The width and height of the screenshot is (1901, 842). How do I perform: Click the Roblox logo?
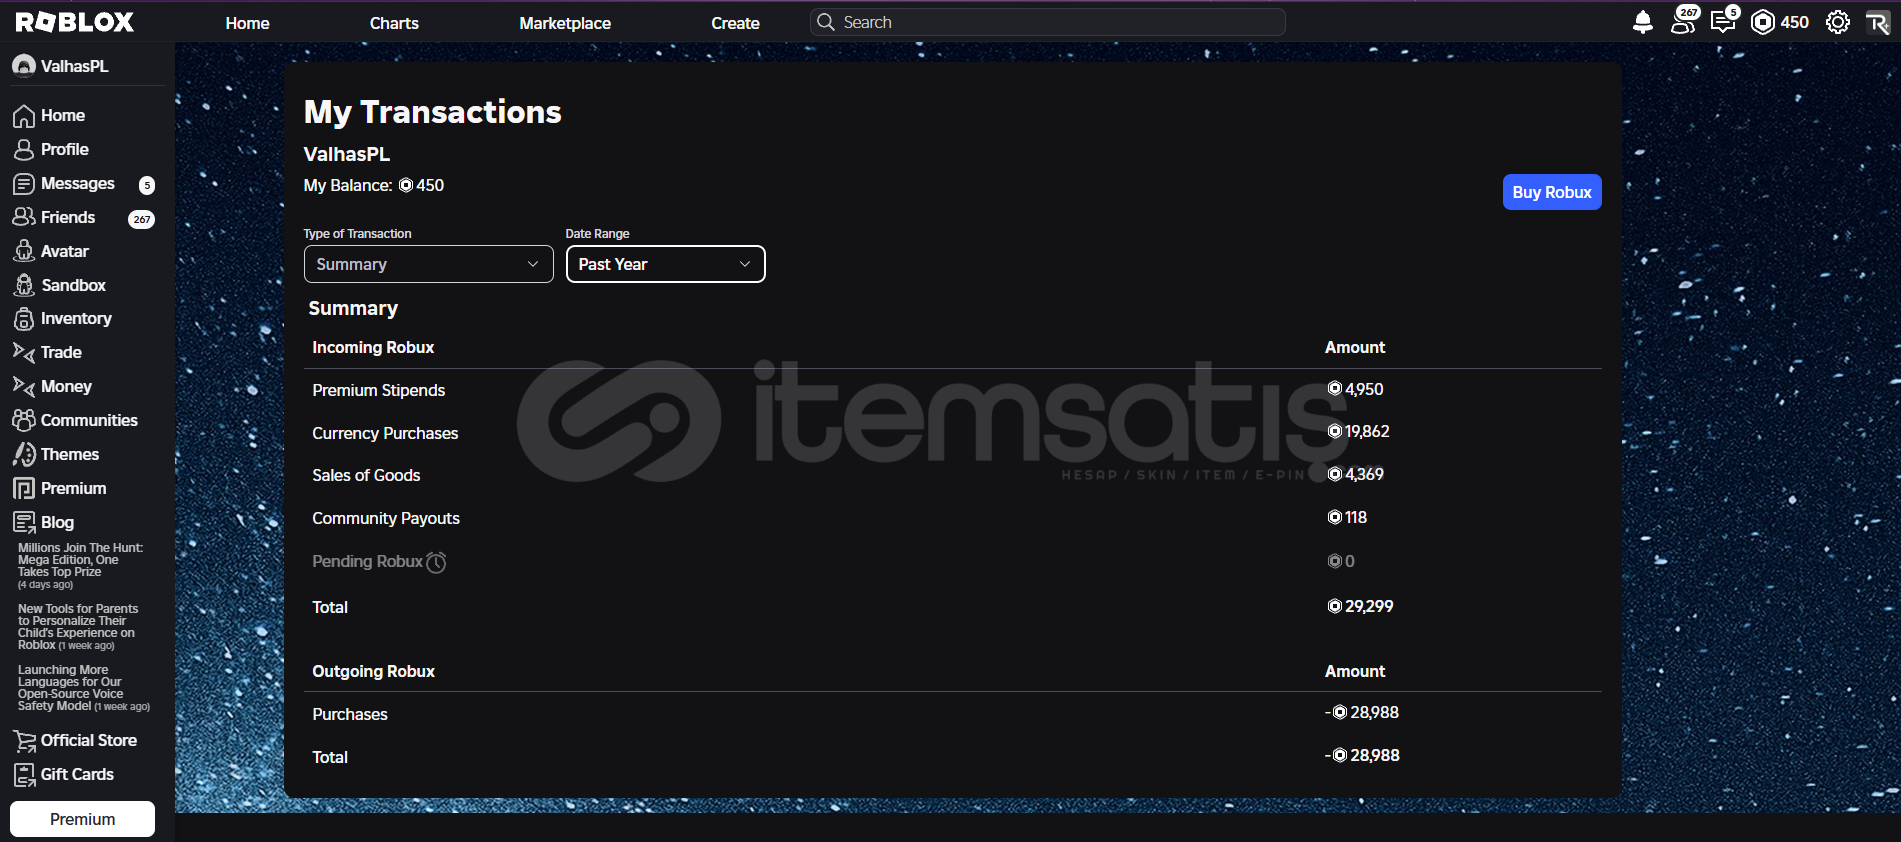point(75,22)
